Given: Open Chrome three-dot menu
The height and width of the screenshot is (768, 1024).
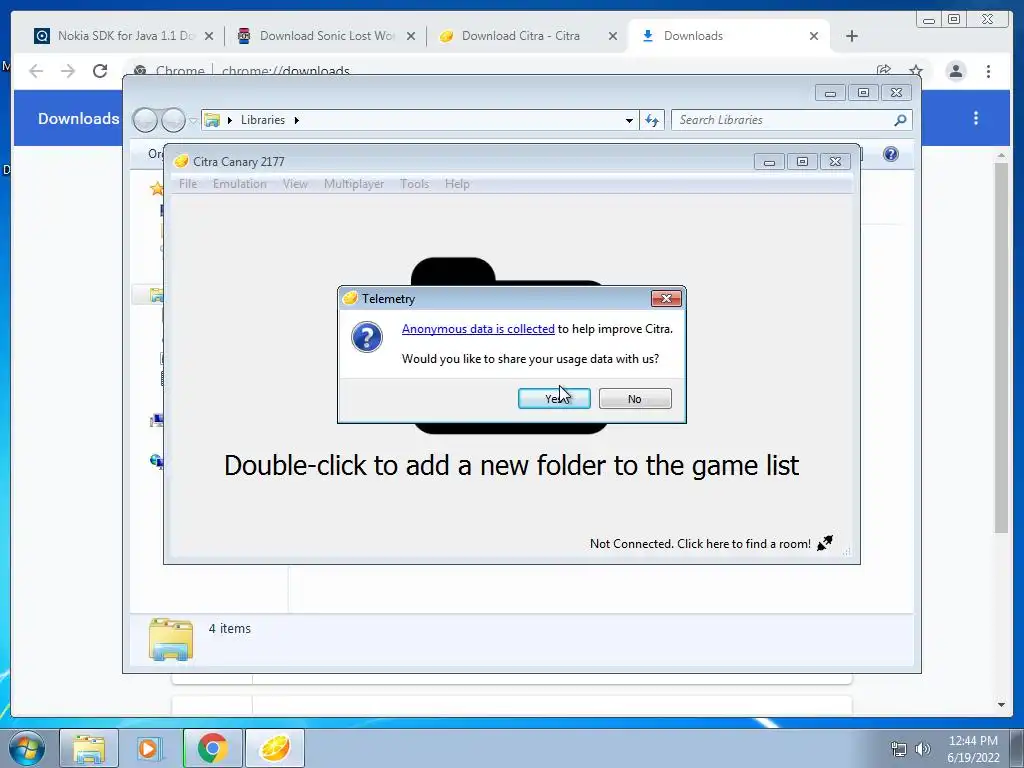Looking at the screenshot, I should [988, 71].
